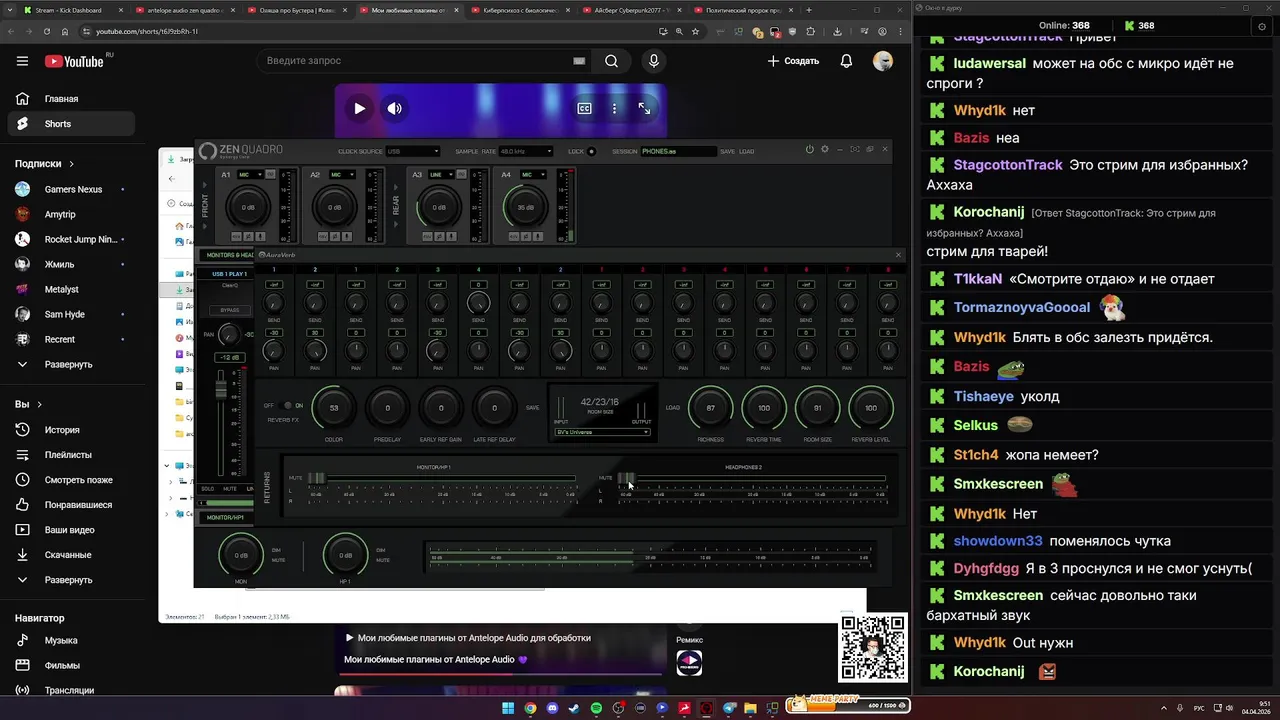Toggle Dim on the MON output
1280x720 pixels.
(x=276, y=550)
